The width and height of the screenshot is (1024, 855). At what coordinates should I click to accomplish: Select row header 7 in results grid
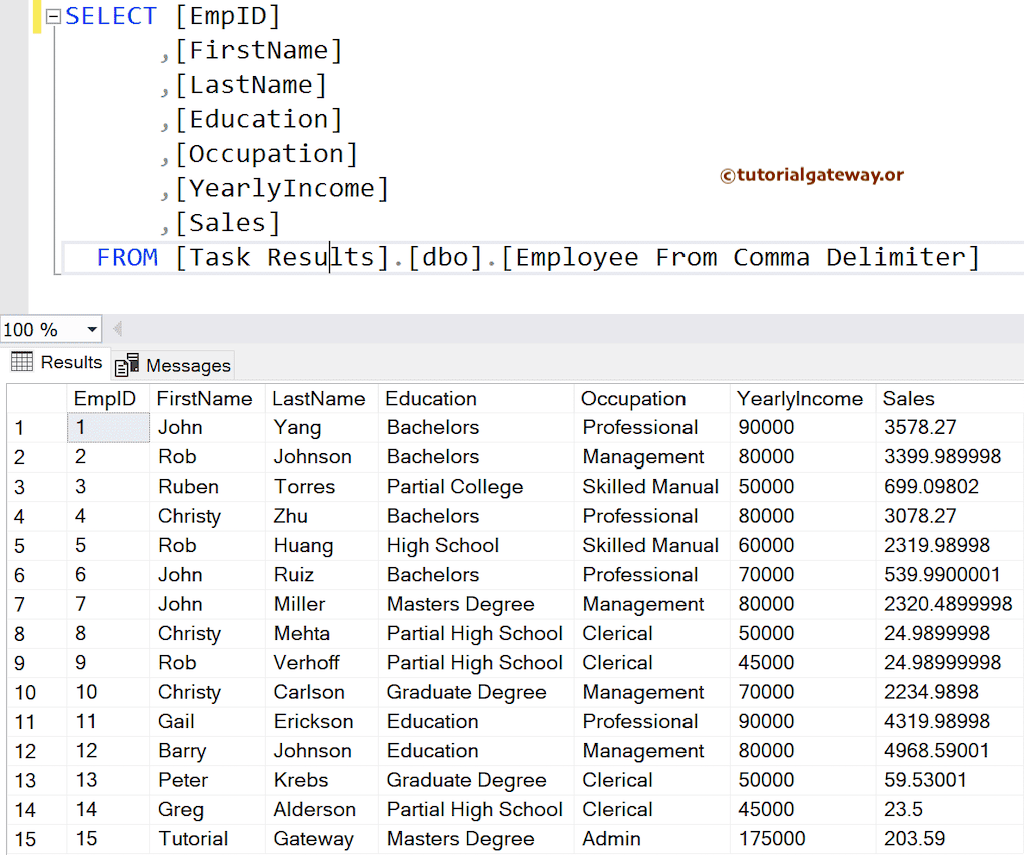tap(37, 604)
